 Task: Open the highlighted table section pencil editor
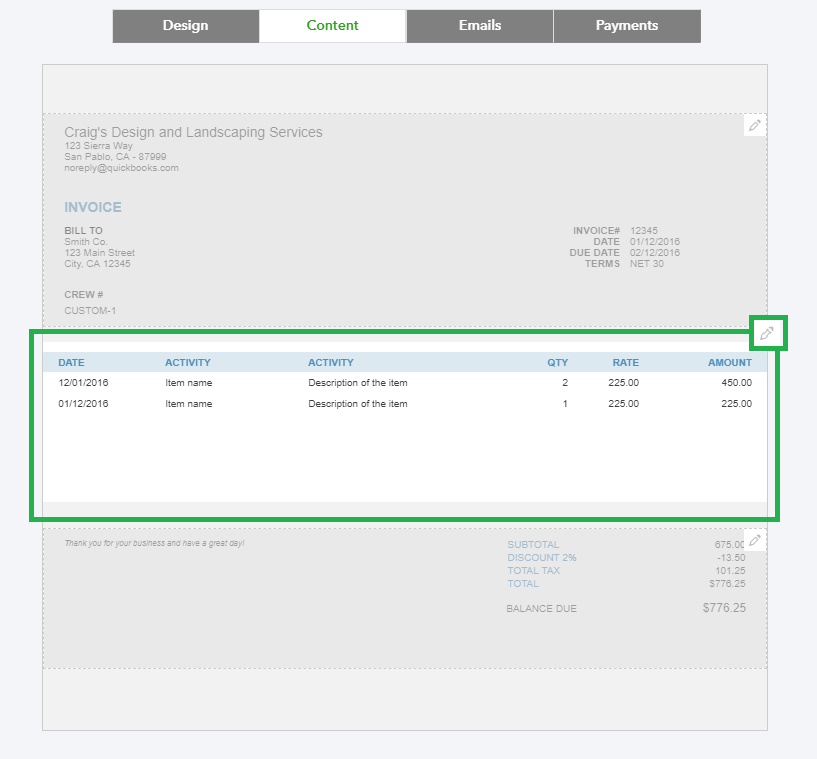pos(767,333)
